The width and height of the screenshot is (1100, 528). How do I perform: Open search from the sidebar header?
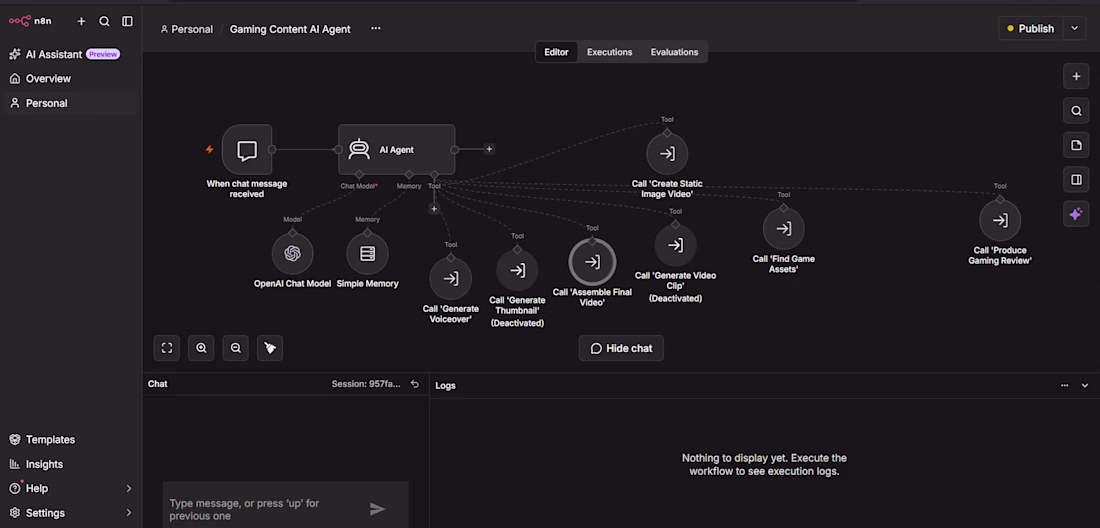[x=105, y=21]
